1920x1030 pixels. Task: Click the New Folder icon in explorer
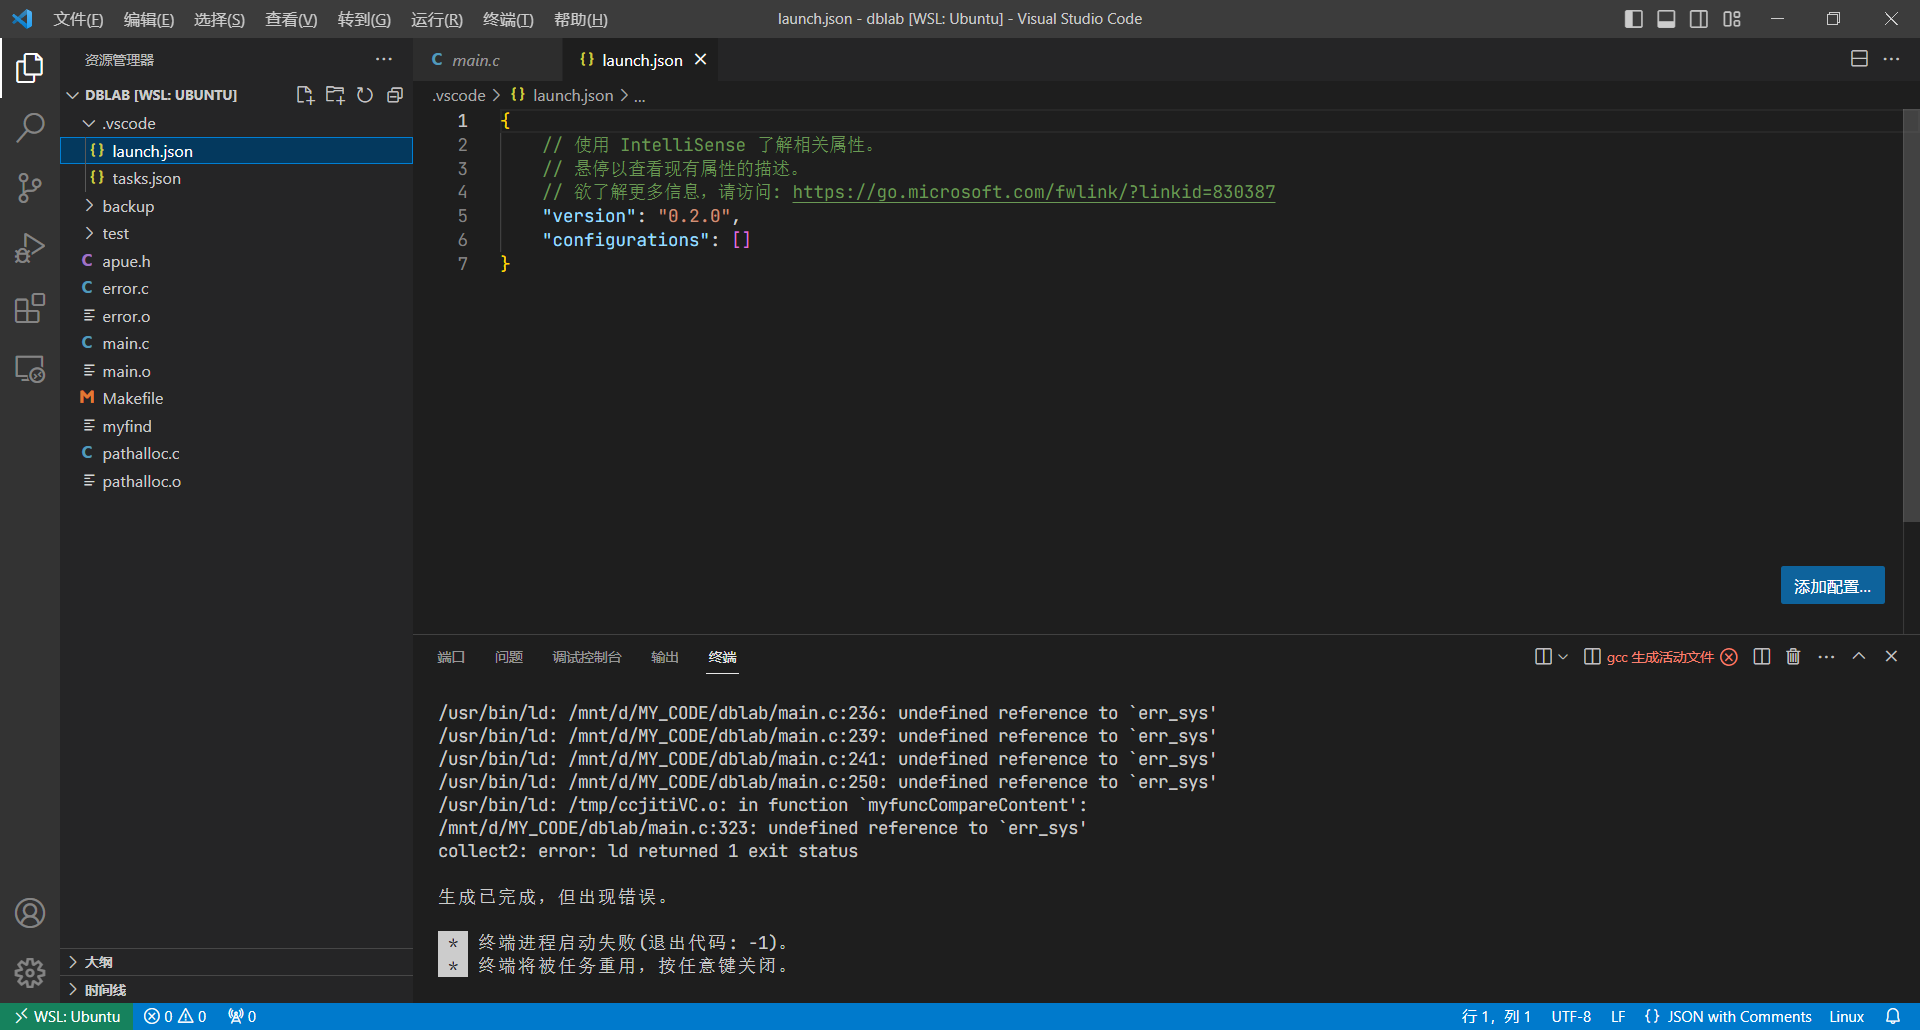coord(335,95)
